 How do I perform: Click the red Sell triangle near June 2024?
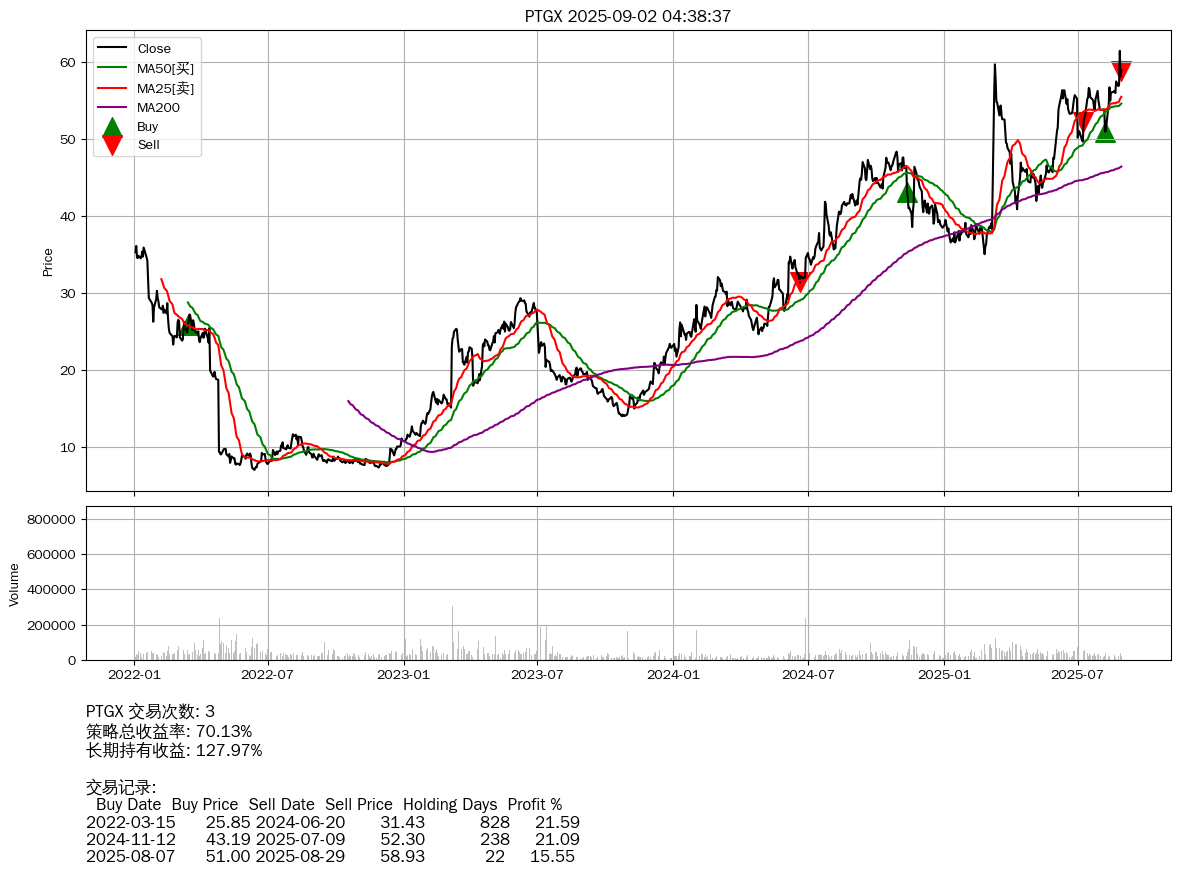point(799,282)
